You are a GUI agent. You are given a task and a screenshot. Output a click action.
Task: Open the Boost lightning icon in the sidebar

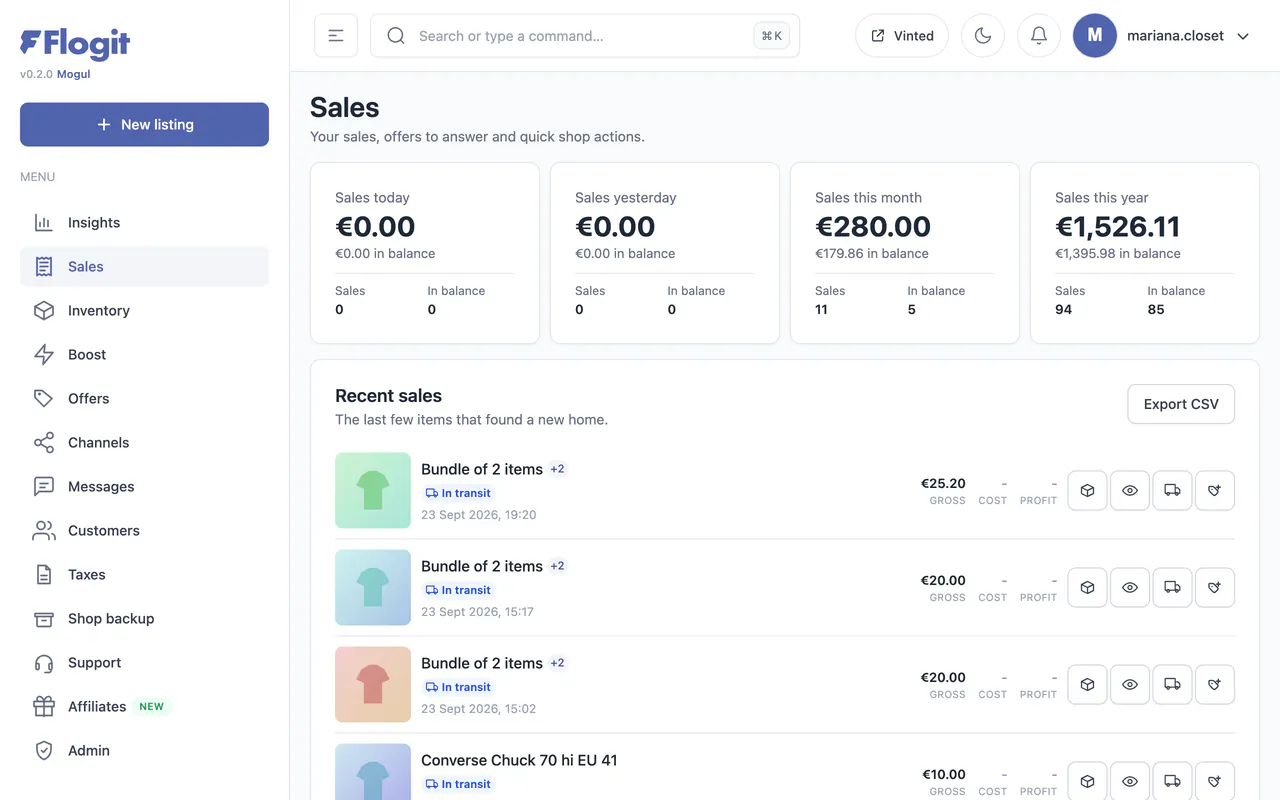pyautogui.click(x=44, y=354)
